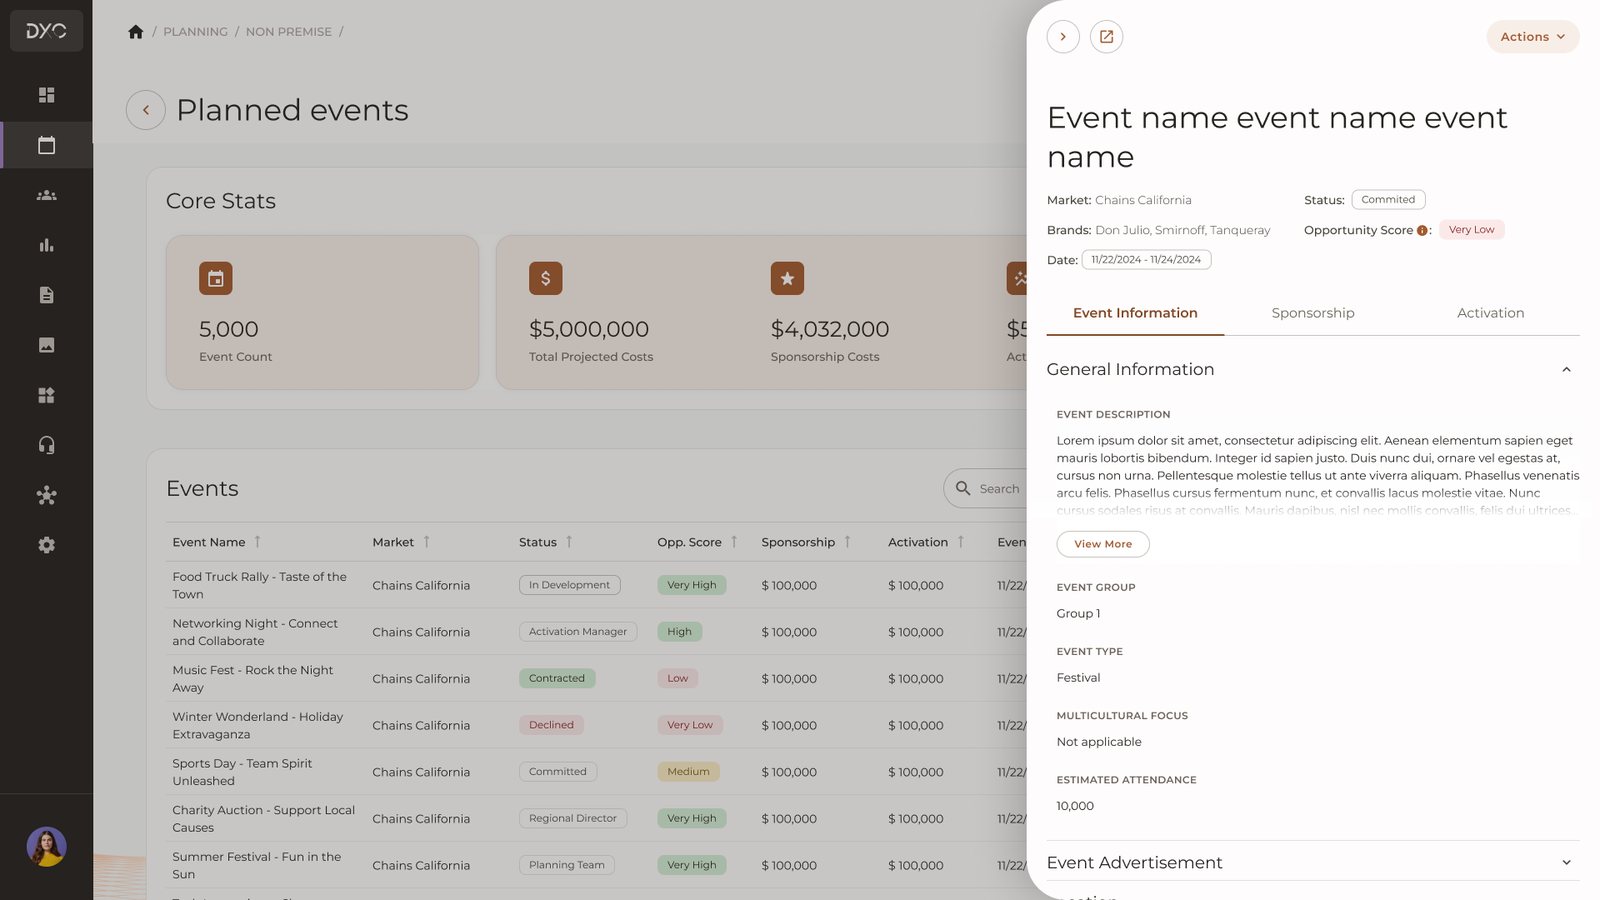Open the settings gear in sidebar

(46, 545)
